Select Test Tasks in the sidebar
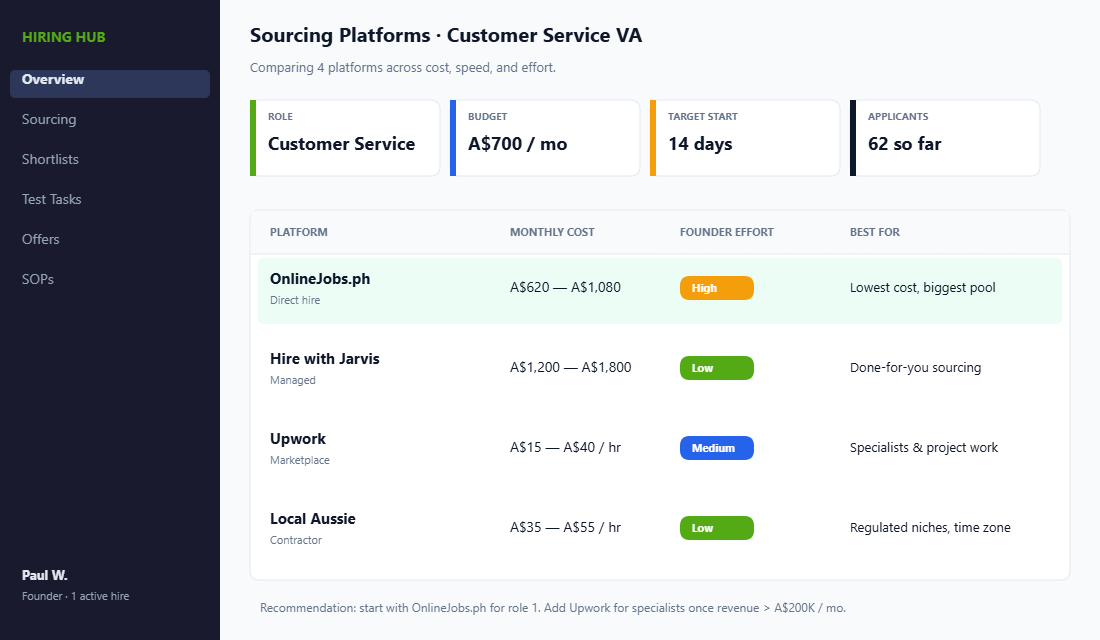 51,199
